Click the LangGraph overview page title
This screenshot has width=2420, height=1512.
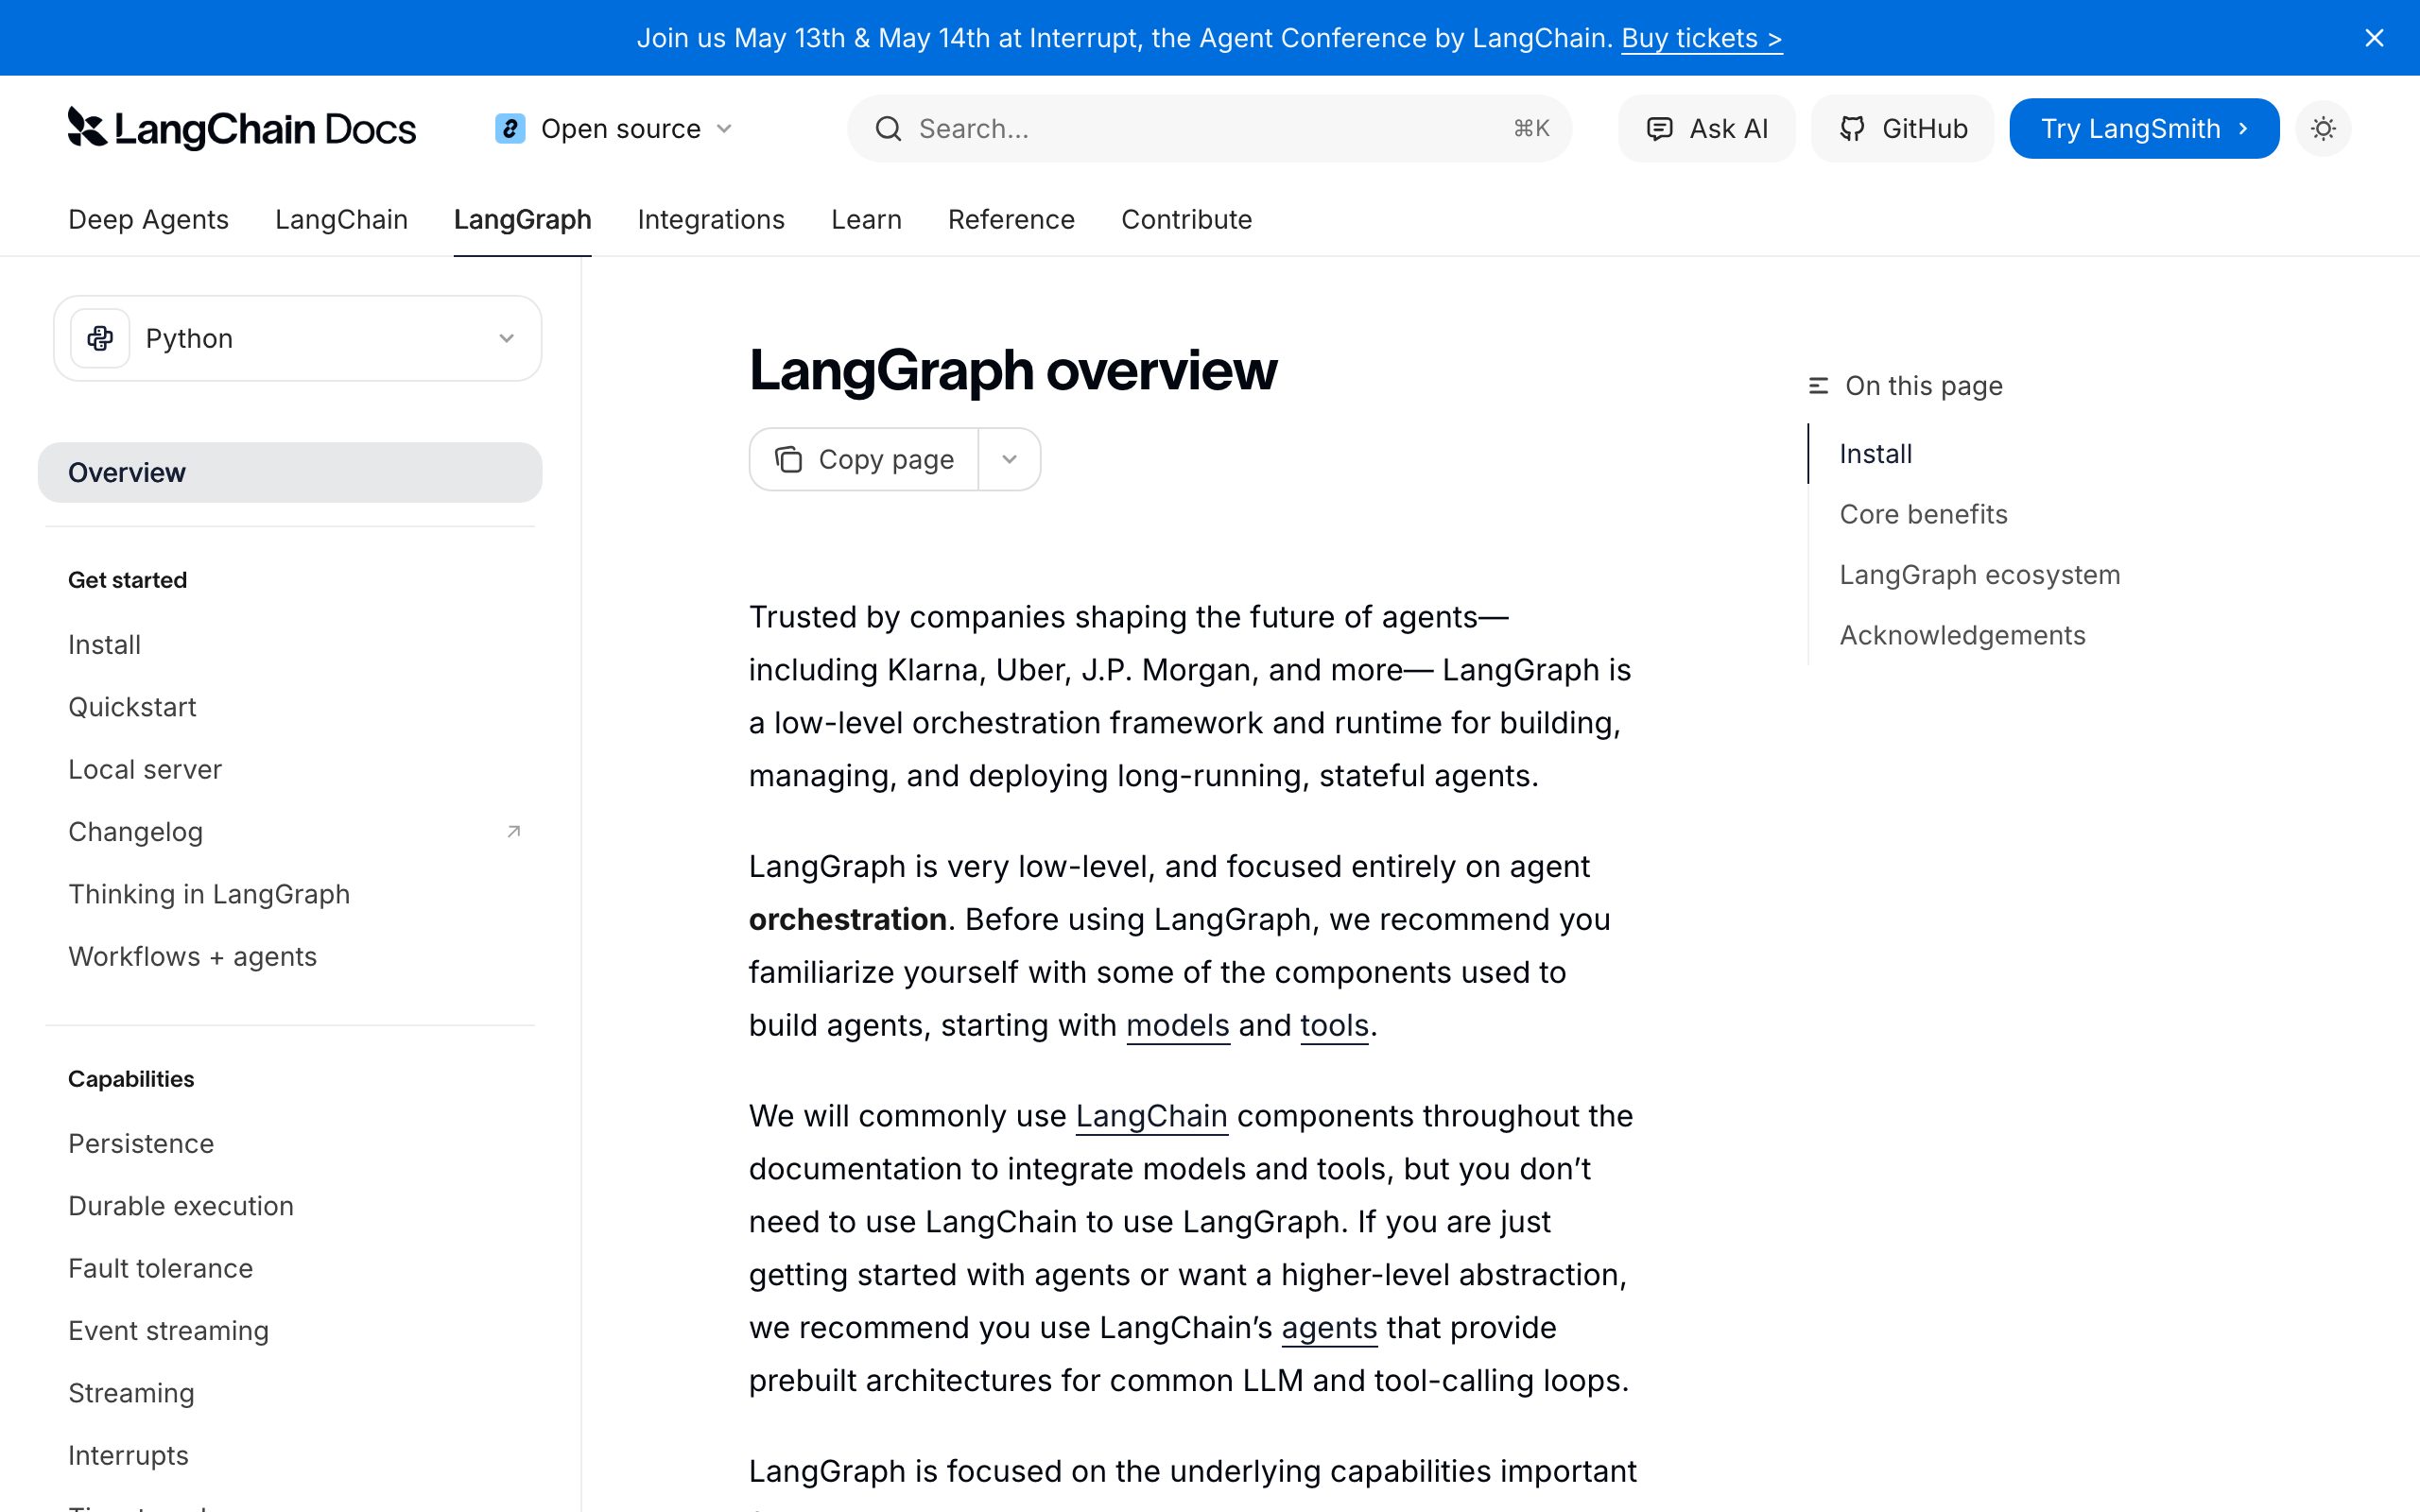tap(1012, 370)
